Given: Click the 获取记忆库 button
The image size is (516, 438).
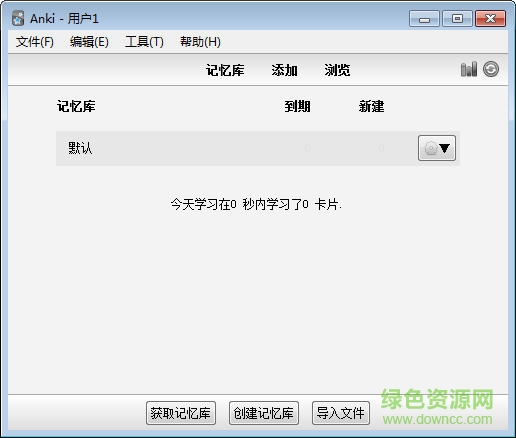Looking at the screenshot, I should click(181, 413).
